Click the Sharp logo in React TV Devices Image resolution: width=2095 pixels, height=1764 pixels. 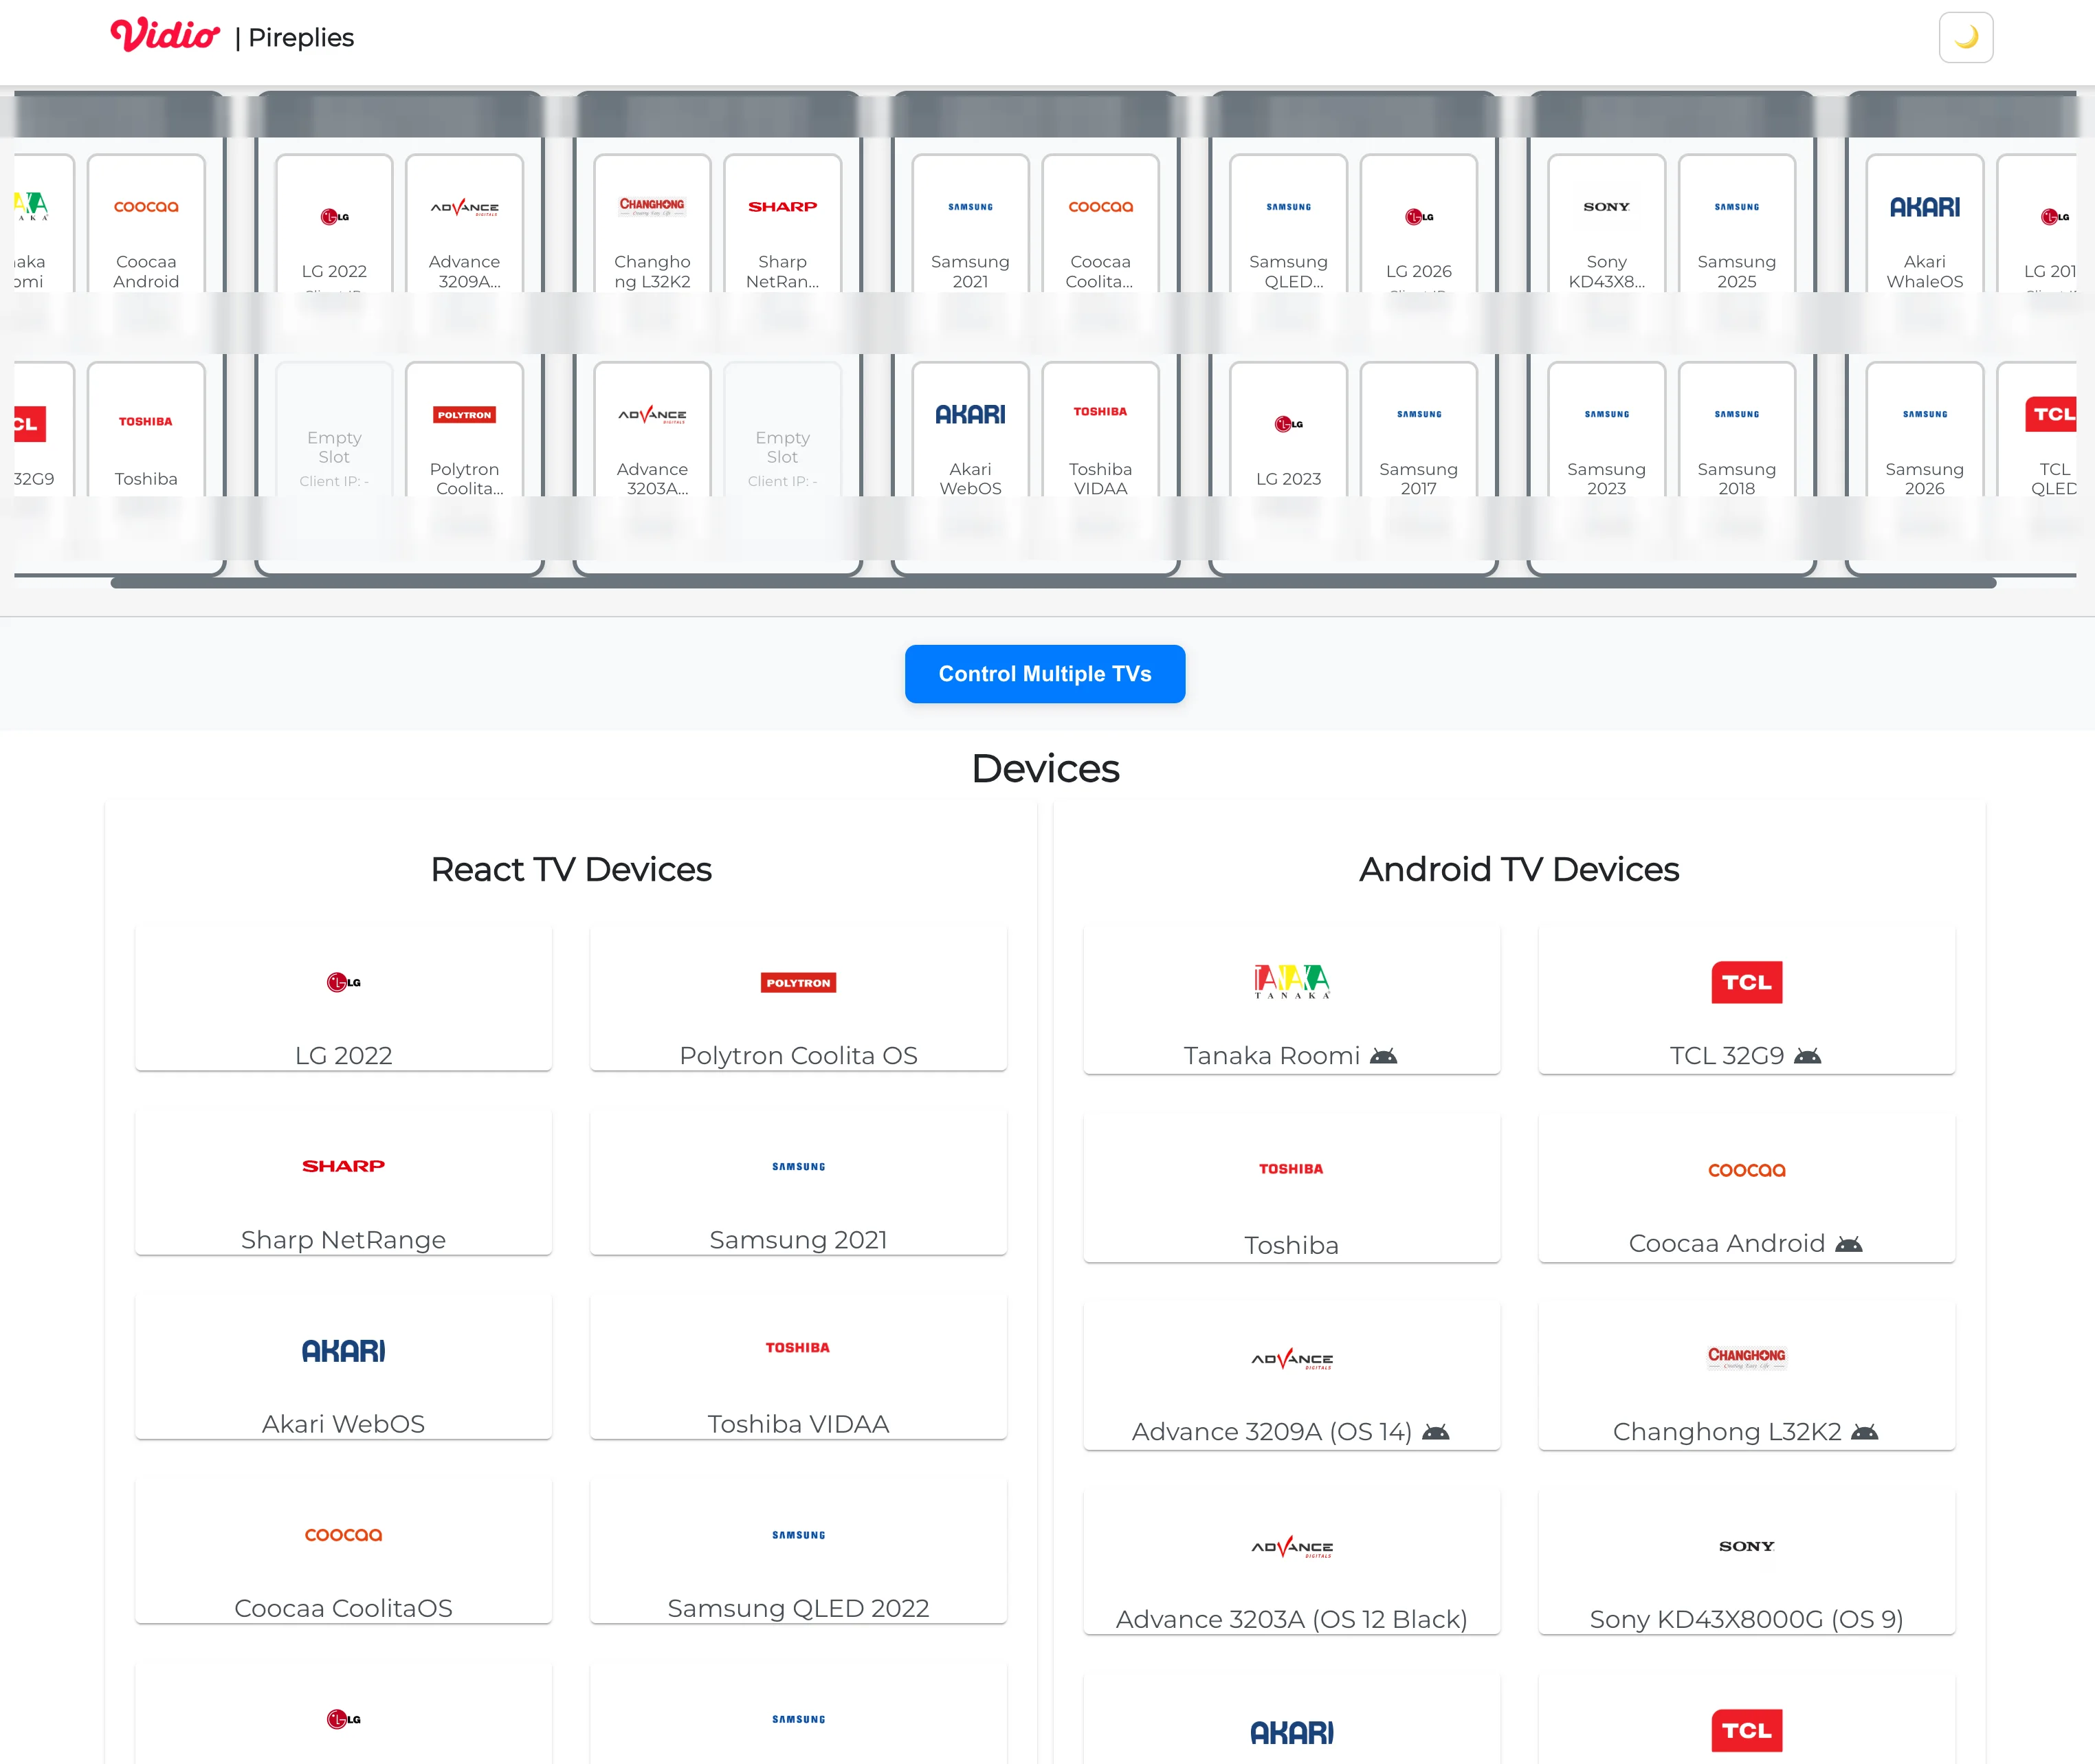[343, 1166]
